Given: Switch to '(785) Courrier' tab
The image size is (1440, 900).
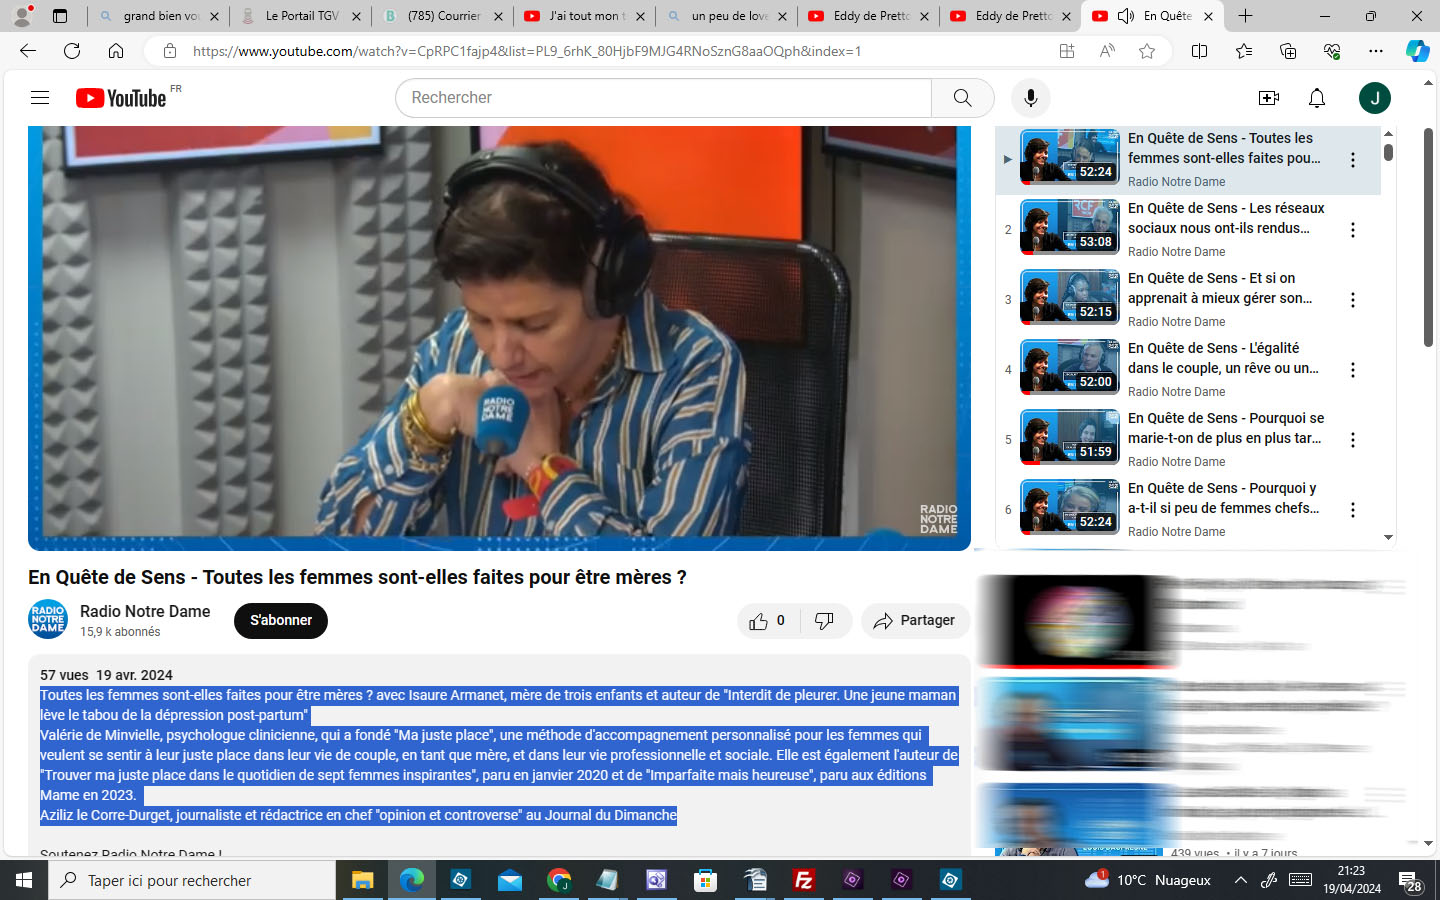Looking at the screenshot, I should [444, 16].
